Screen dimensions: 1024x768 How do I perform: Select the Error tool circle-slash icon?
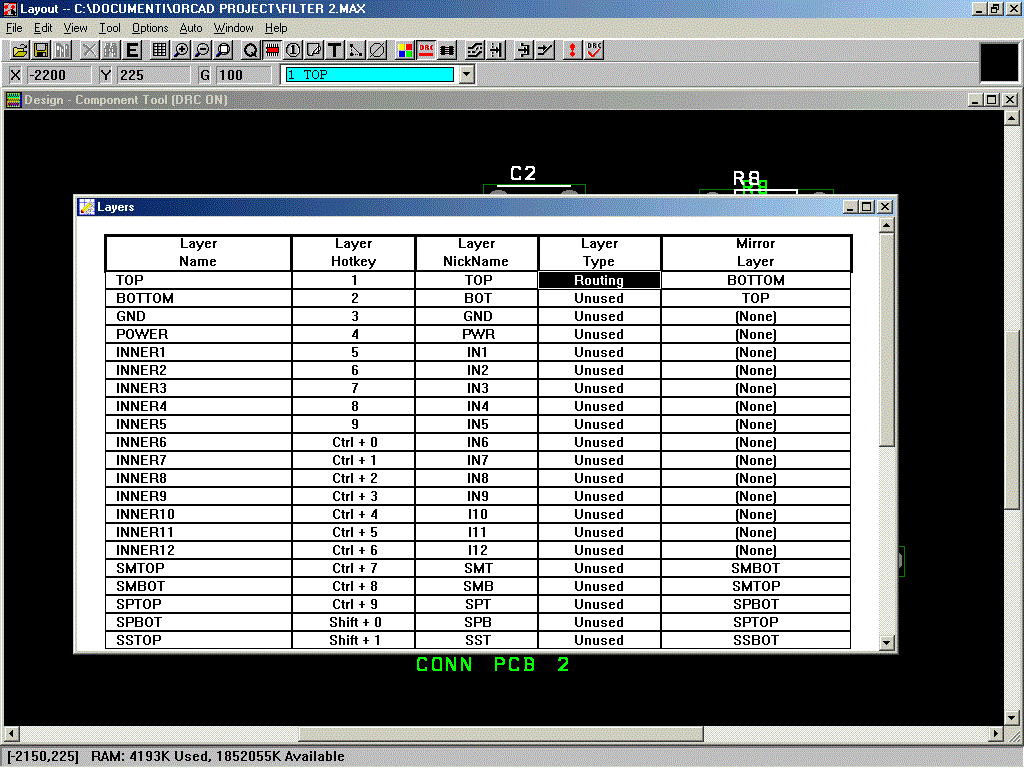377,50
